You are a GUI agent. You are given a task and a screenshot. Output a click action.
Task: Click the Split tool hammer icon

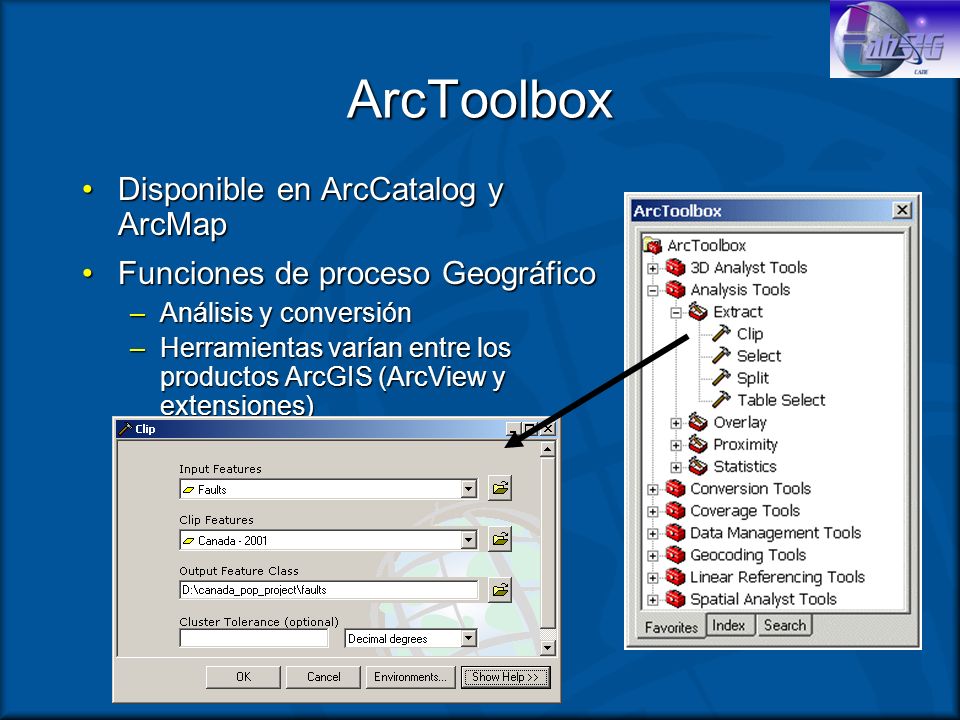[721, 378]
